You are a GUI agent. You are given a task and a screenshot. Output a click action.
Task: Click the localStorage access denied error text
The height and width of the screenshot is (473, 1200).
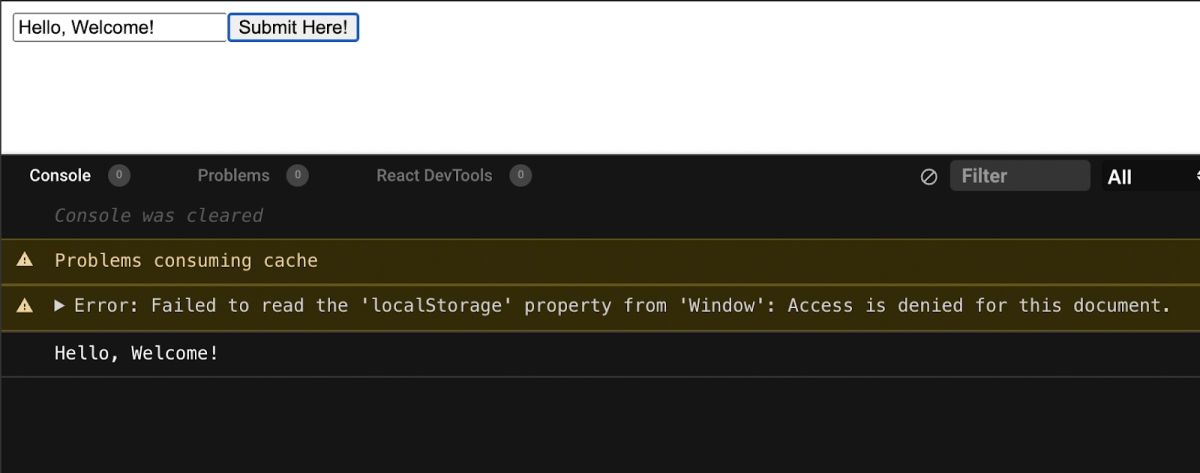[622, 306]
